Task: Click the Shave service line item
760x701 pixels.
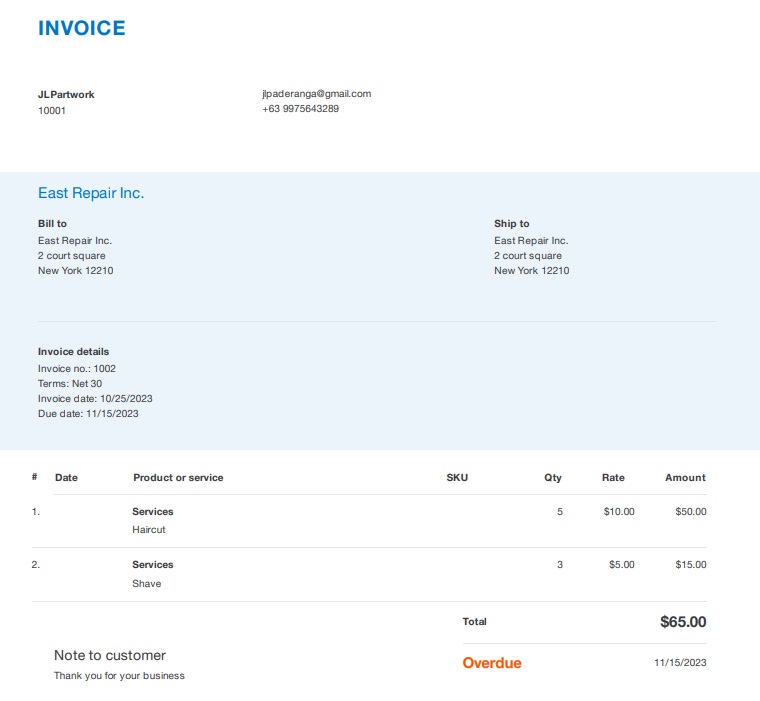Action: (146, 584)
